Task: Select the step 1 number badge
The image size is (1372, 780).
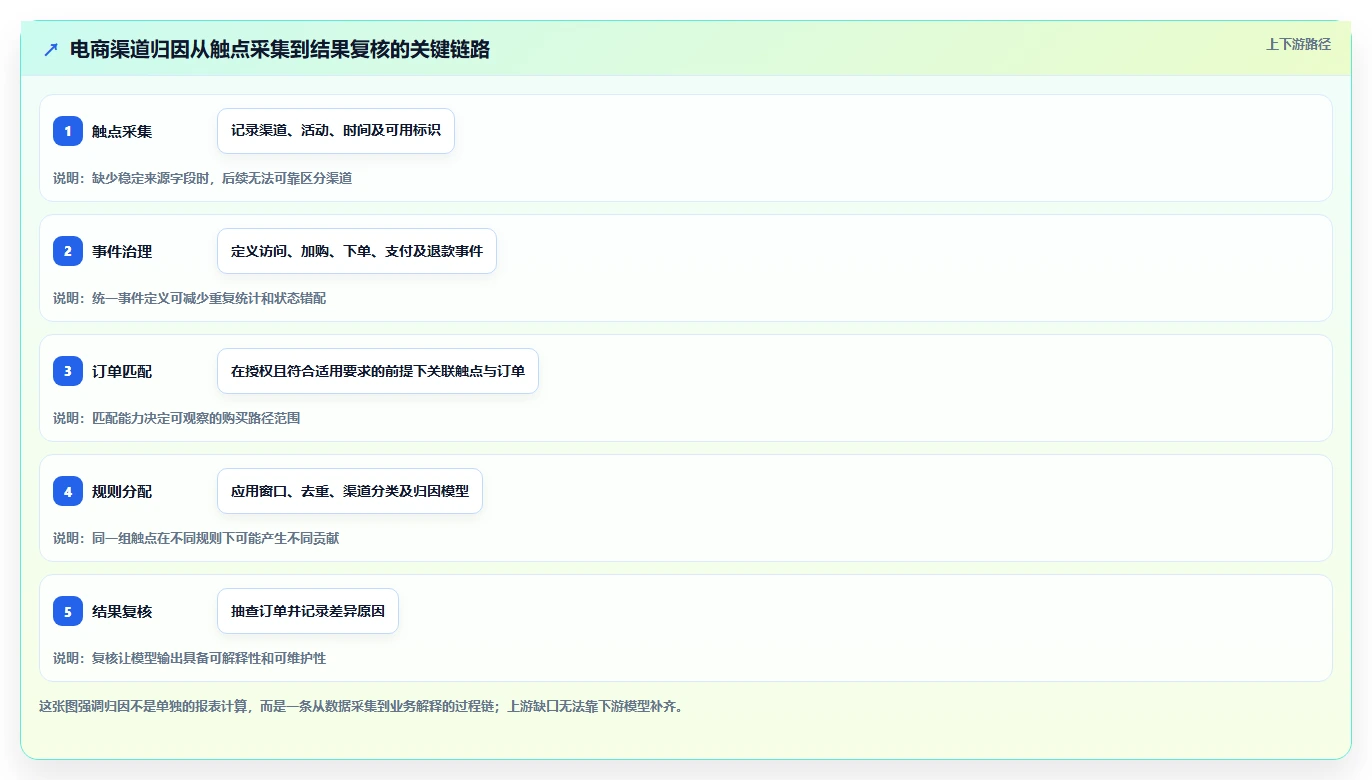Action: (x=68, y=131)
